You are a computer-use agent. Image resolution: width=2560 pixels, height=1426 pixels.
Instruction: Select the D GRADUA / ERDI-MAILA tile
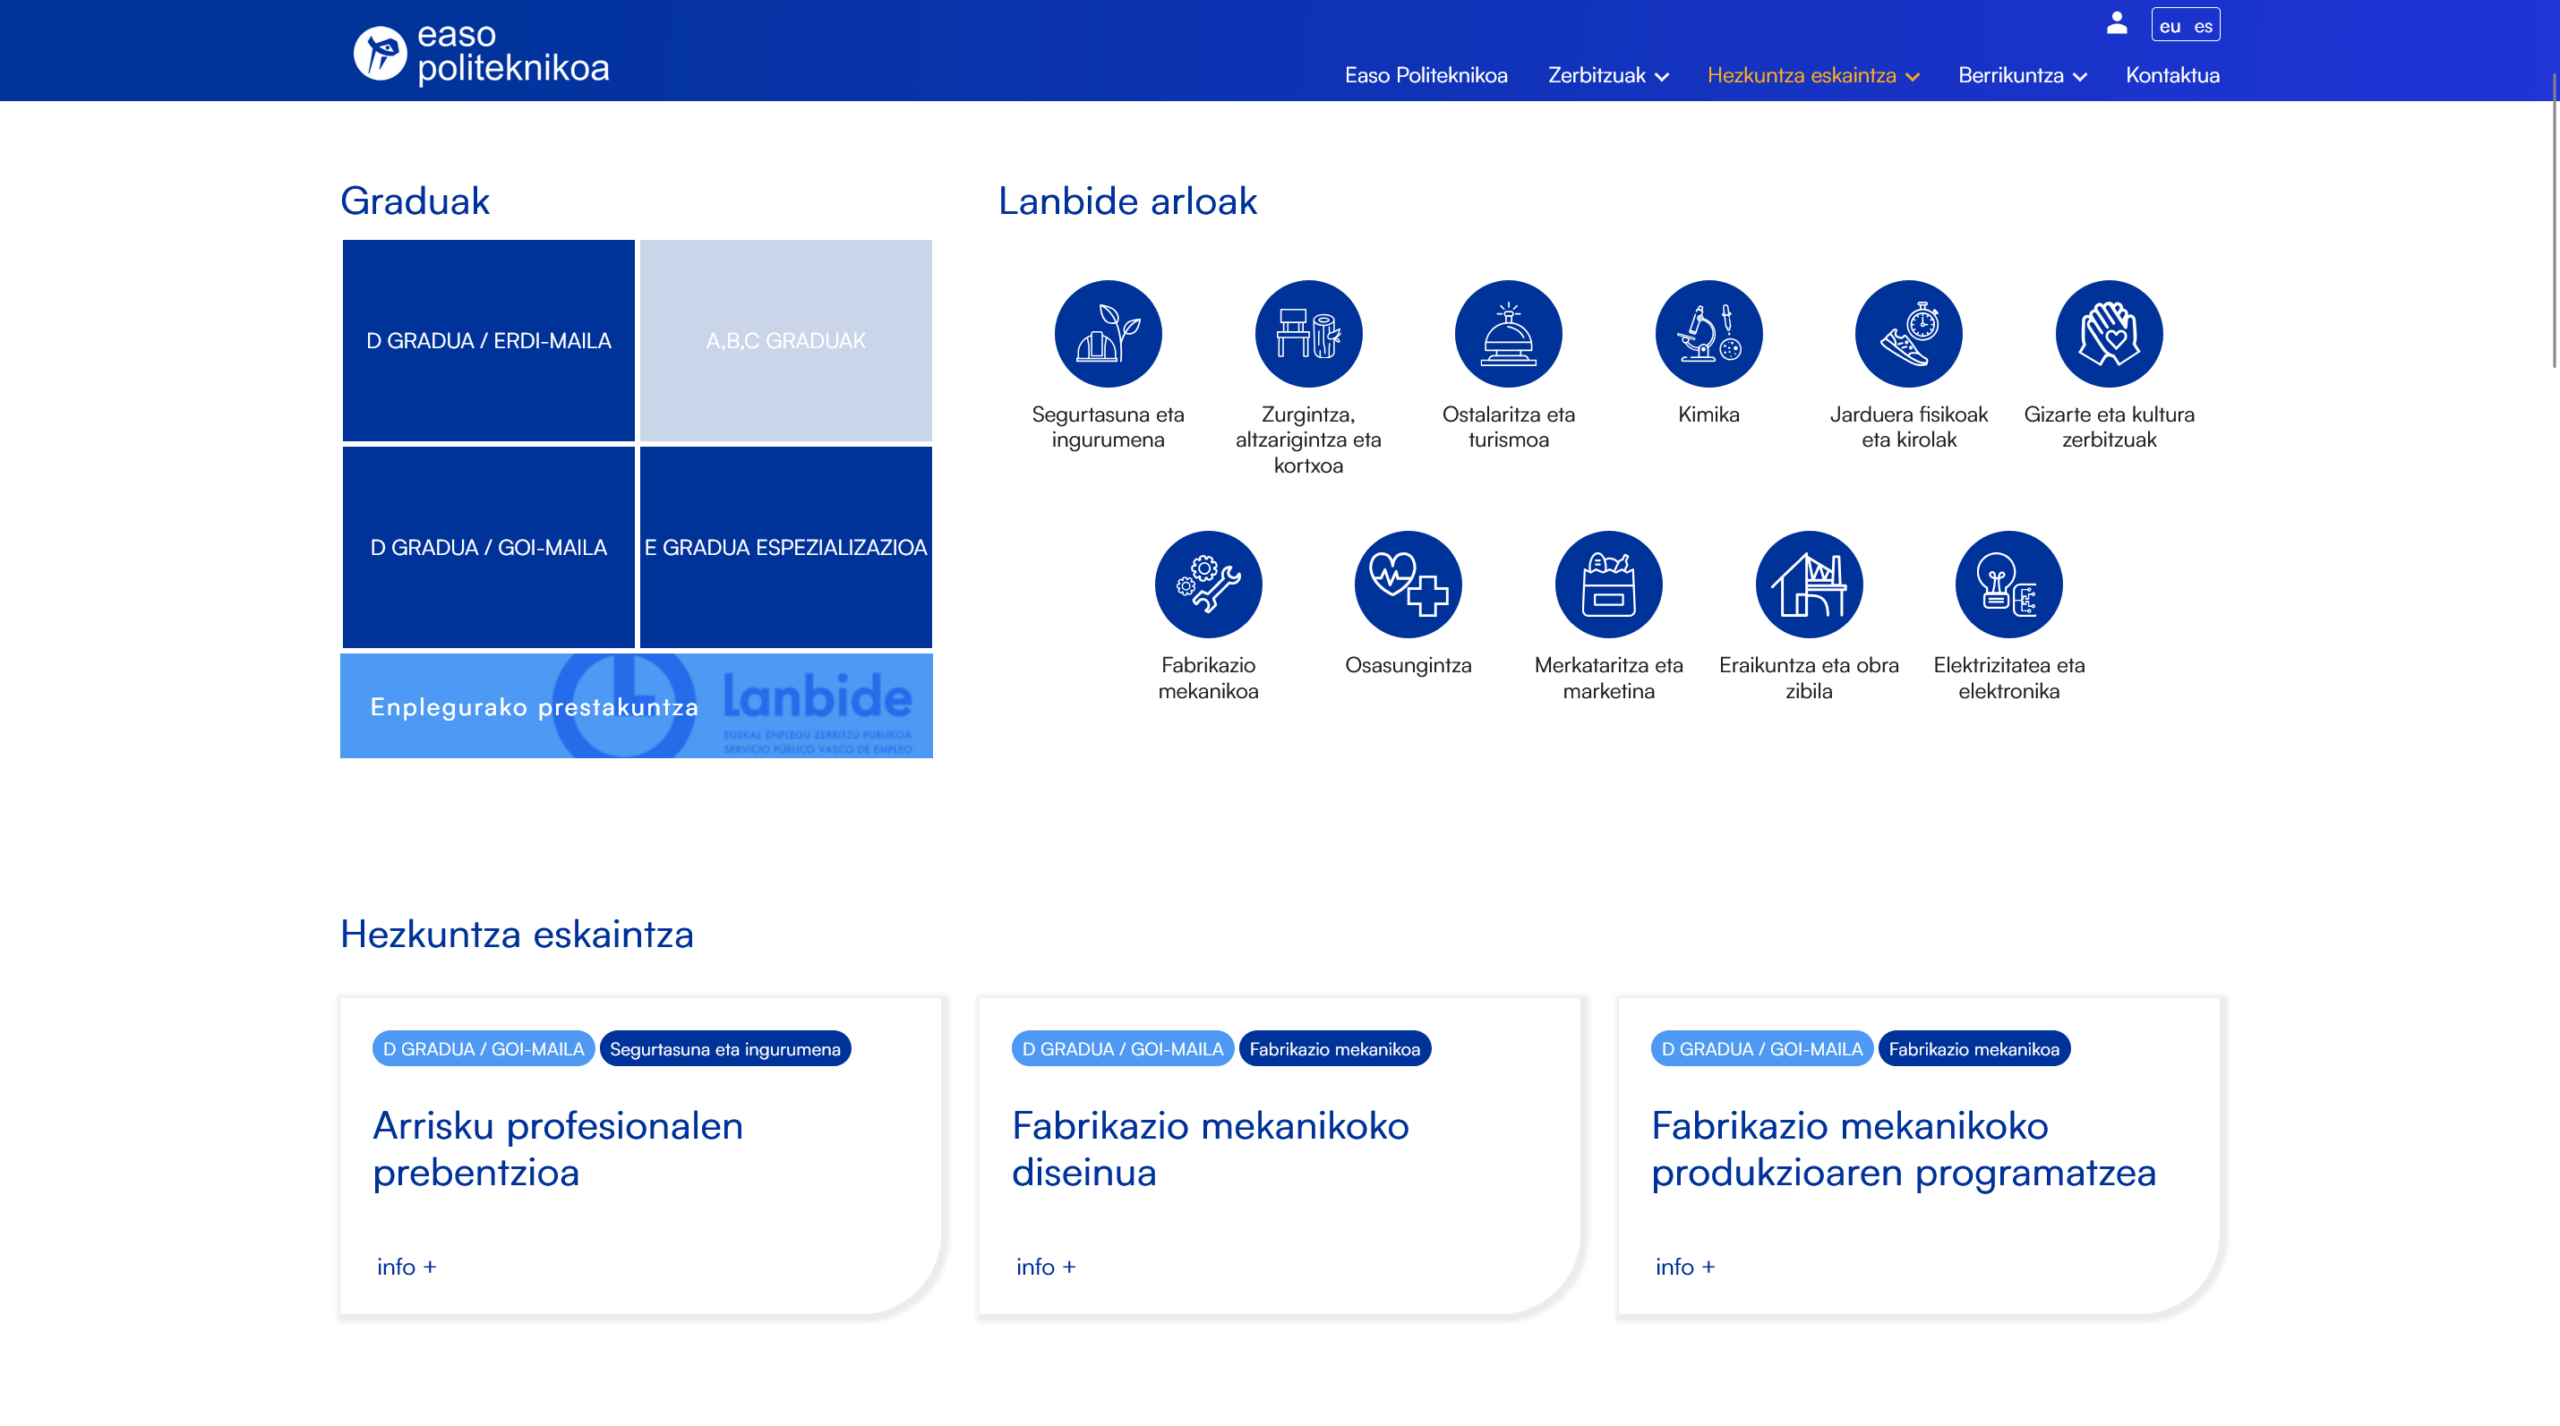(x=488, y=340)
